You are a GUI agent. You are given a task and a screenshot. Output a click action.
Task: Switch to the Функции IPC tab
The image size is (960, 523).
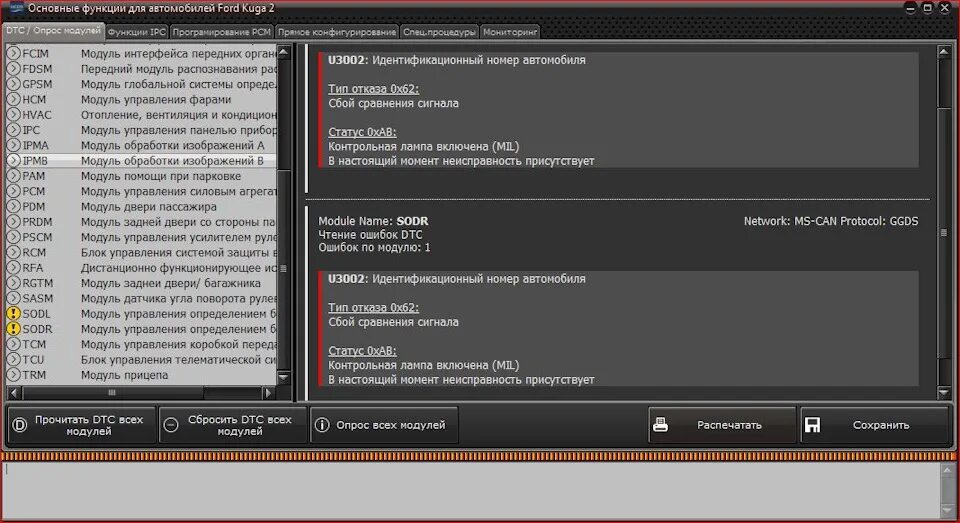(137, 32)
